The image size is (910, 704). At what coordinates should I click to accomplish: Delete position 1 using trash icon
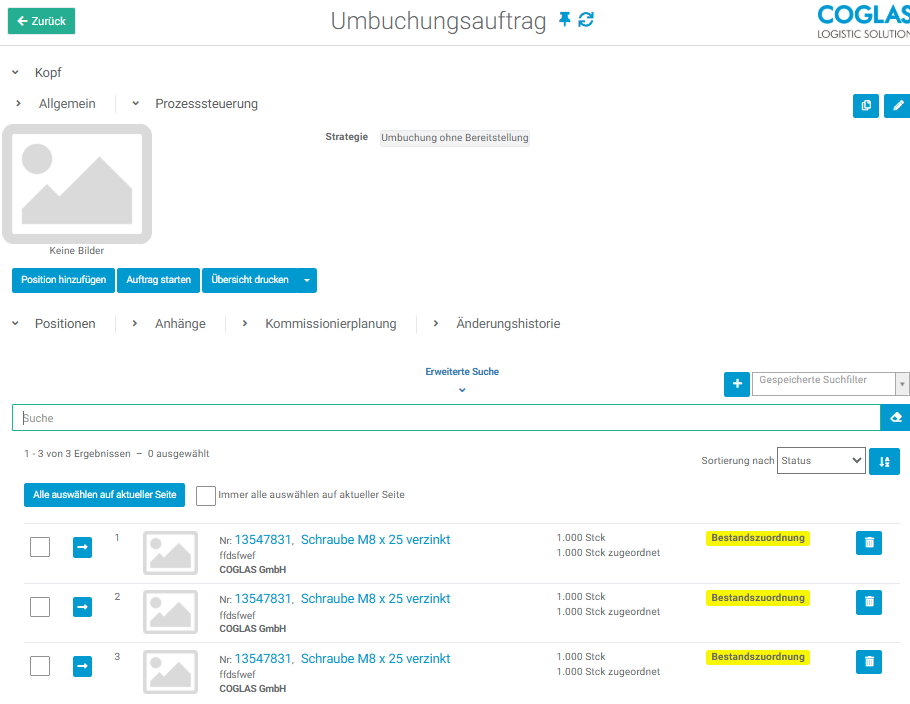[x=869, y=543]
